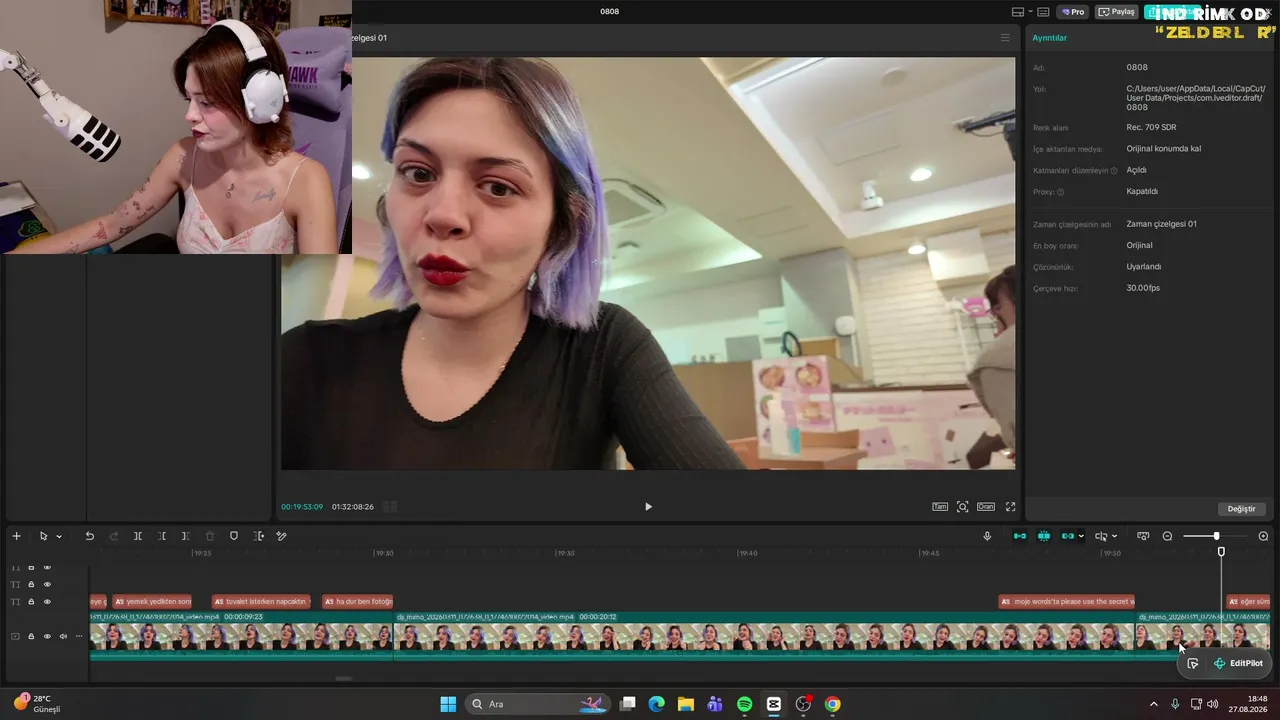Viewport: 1280px width, 720px height.
Task: Add a marker using the shield-shaped icon
Action: click(x=234, y=536)
